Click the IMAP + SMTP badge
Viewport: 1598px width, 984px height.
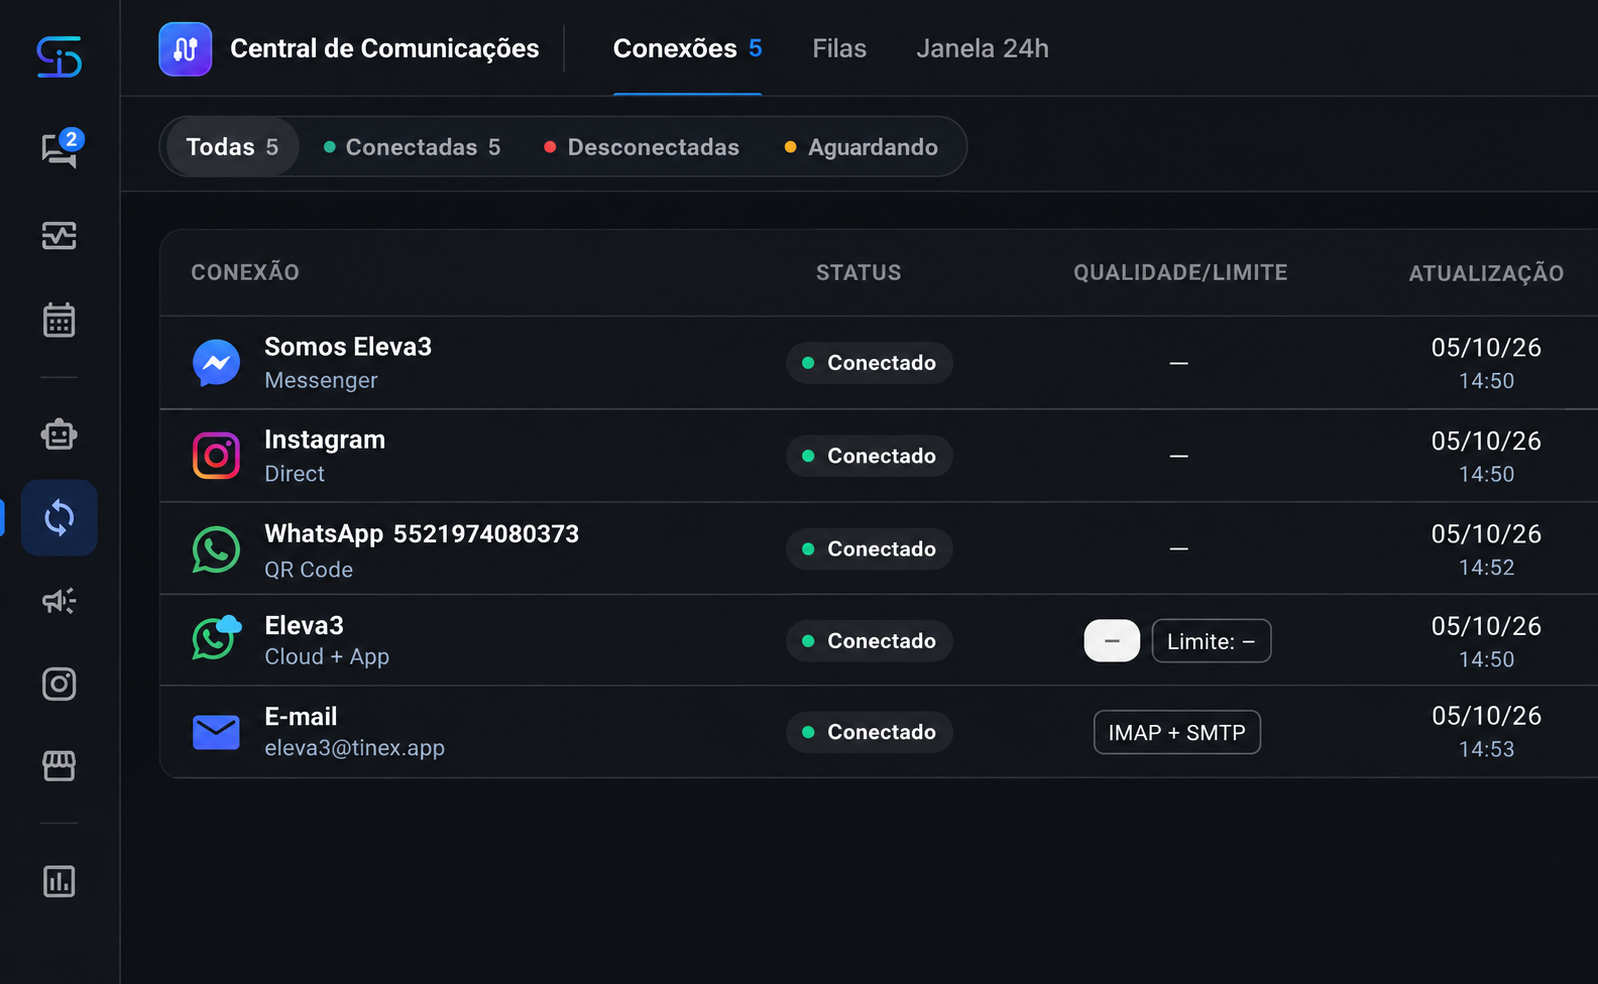(1177, 732)
